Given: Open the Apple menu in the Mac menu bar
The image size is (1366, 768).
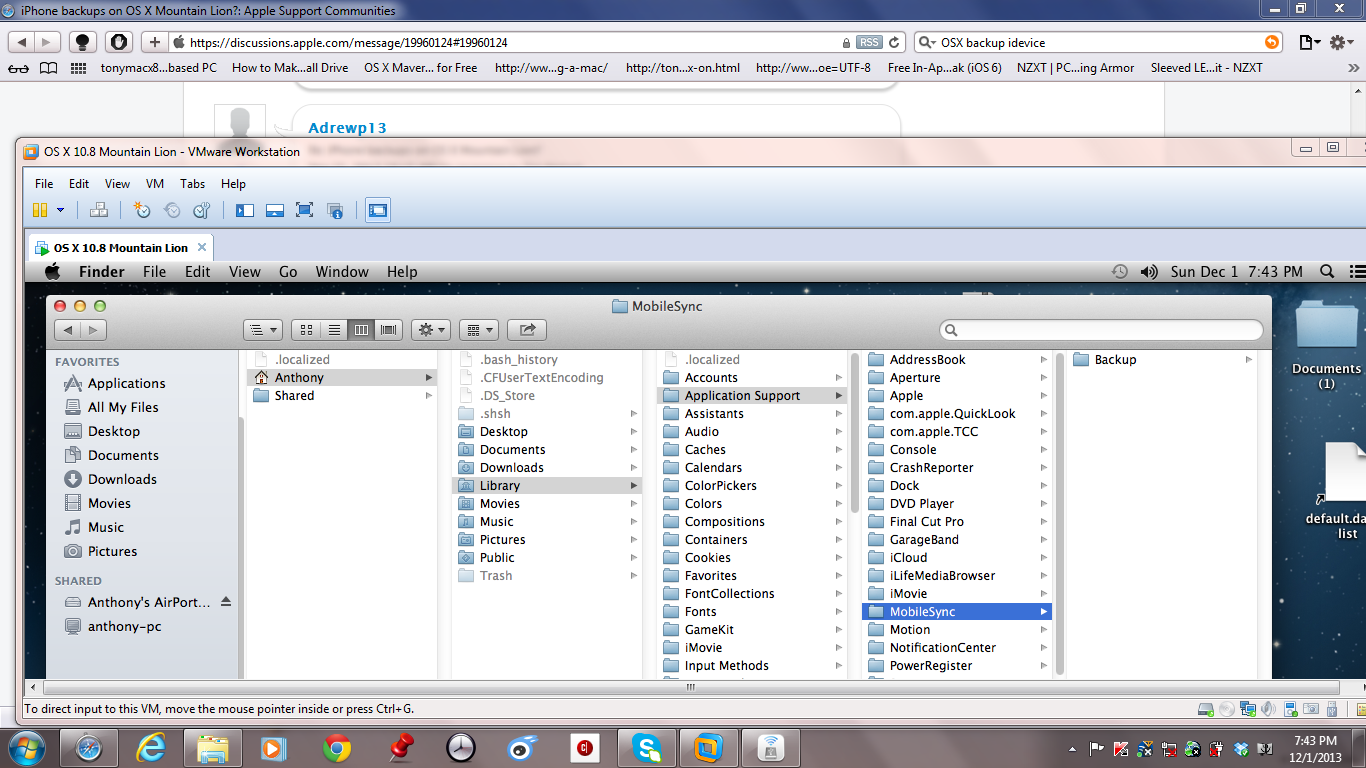Looking at the screenshot, I should point(53,271).
